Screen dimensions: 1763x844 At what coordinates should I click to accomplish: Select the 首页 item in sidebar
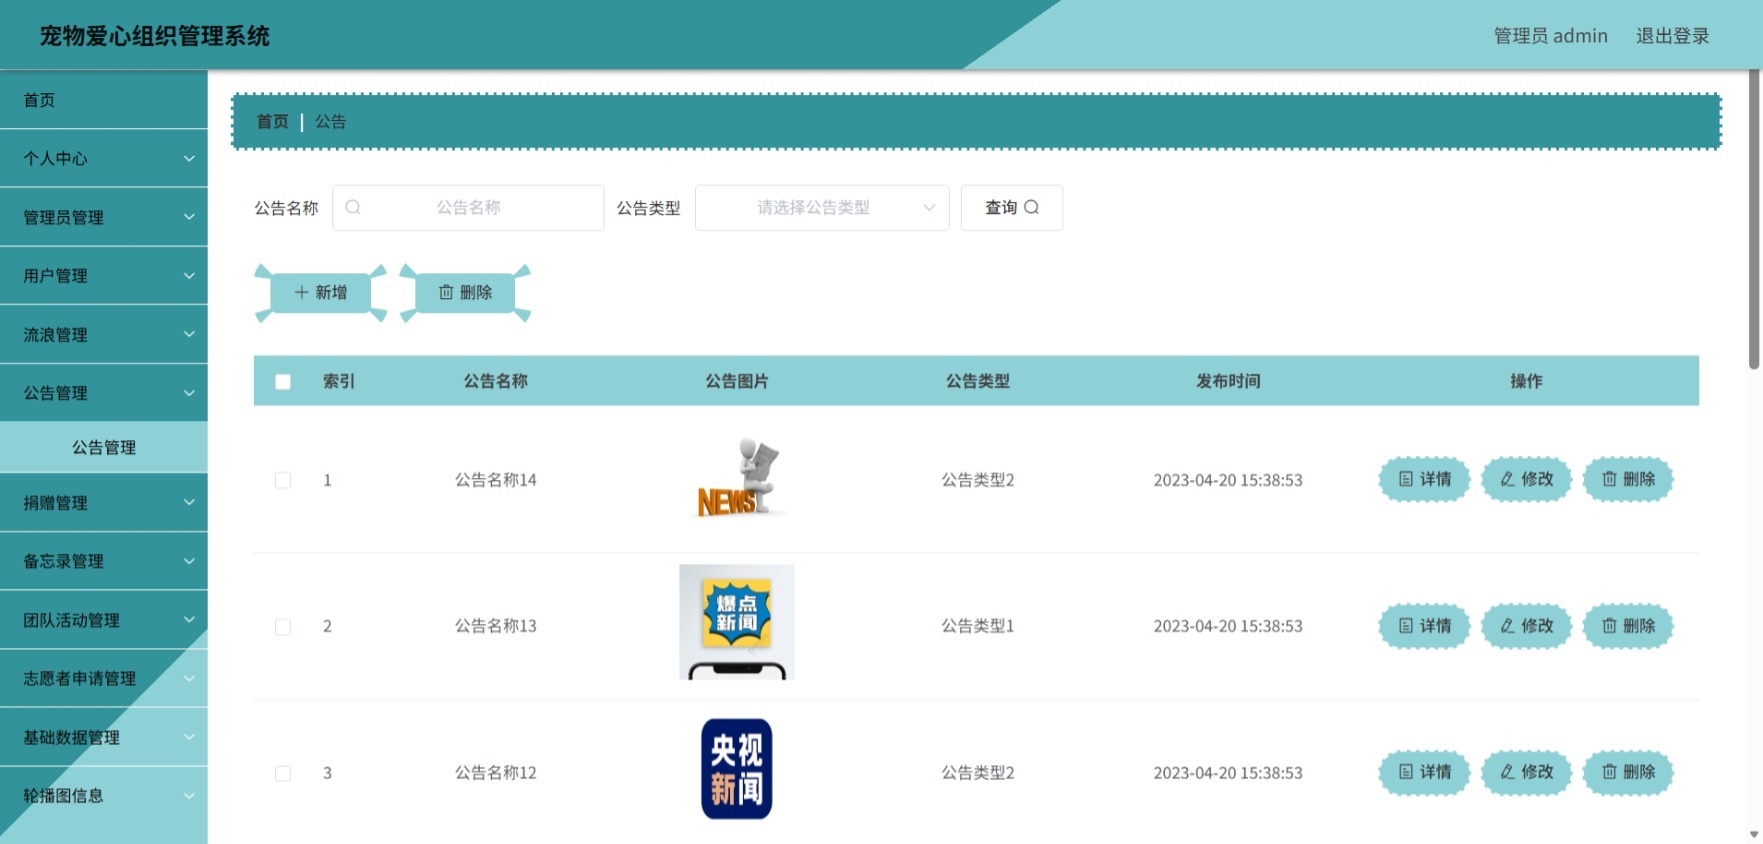[x=104, y=99]
